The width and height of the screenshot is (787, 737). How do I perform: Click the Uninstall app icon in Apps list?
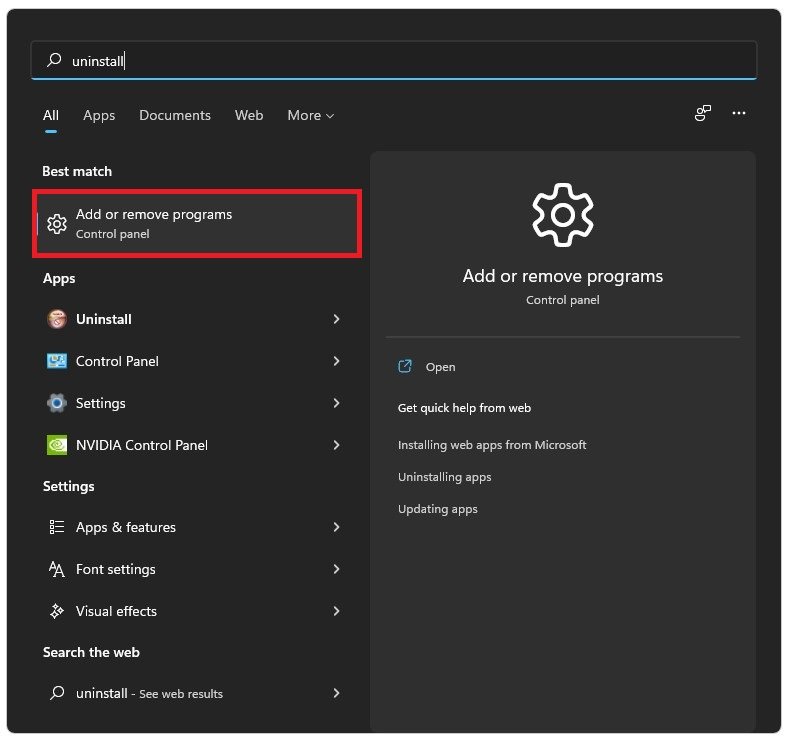coord(57,319)
